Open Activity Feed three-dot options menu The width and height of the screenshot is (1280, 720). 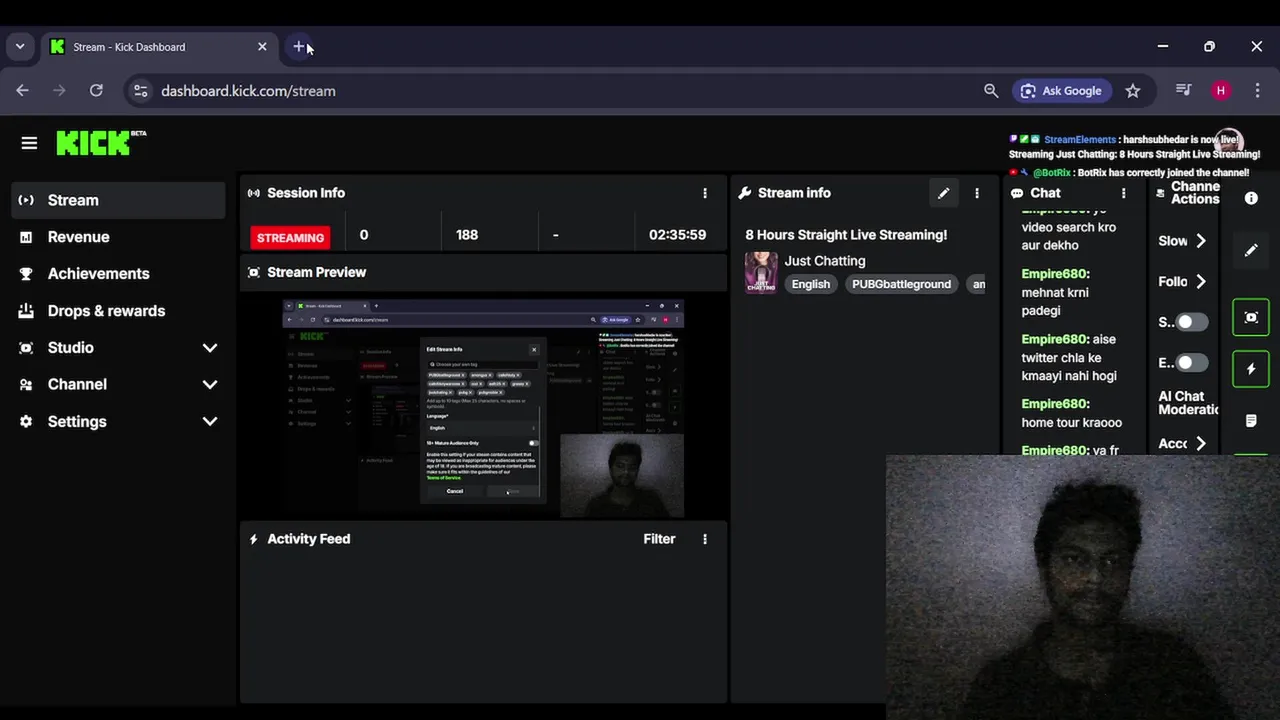coord(705,539)
